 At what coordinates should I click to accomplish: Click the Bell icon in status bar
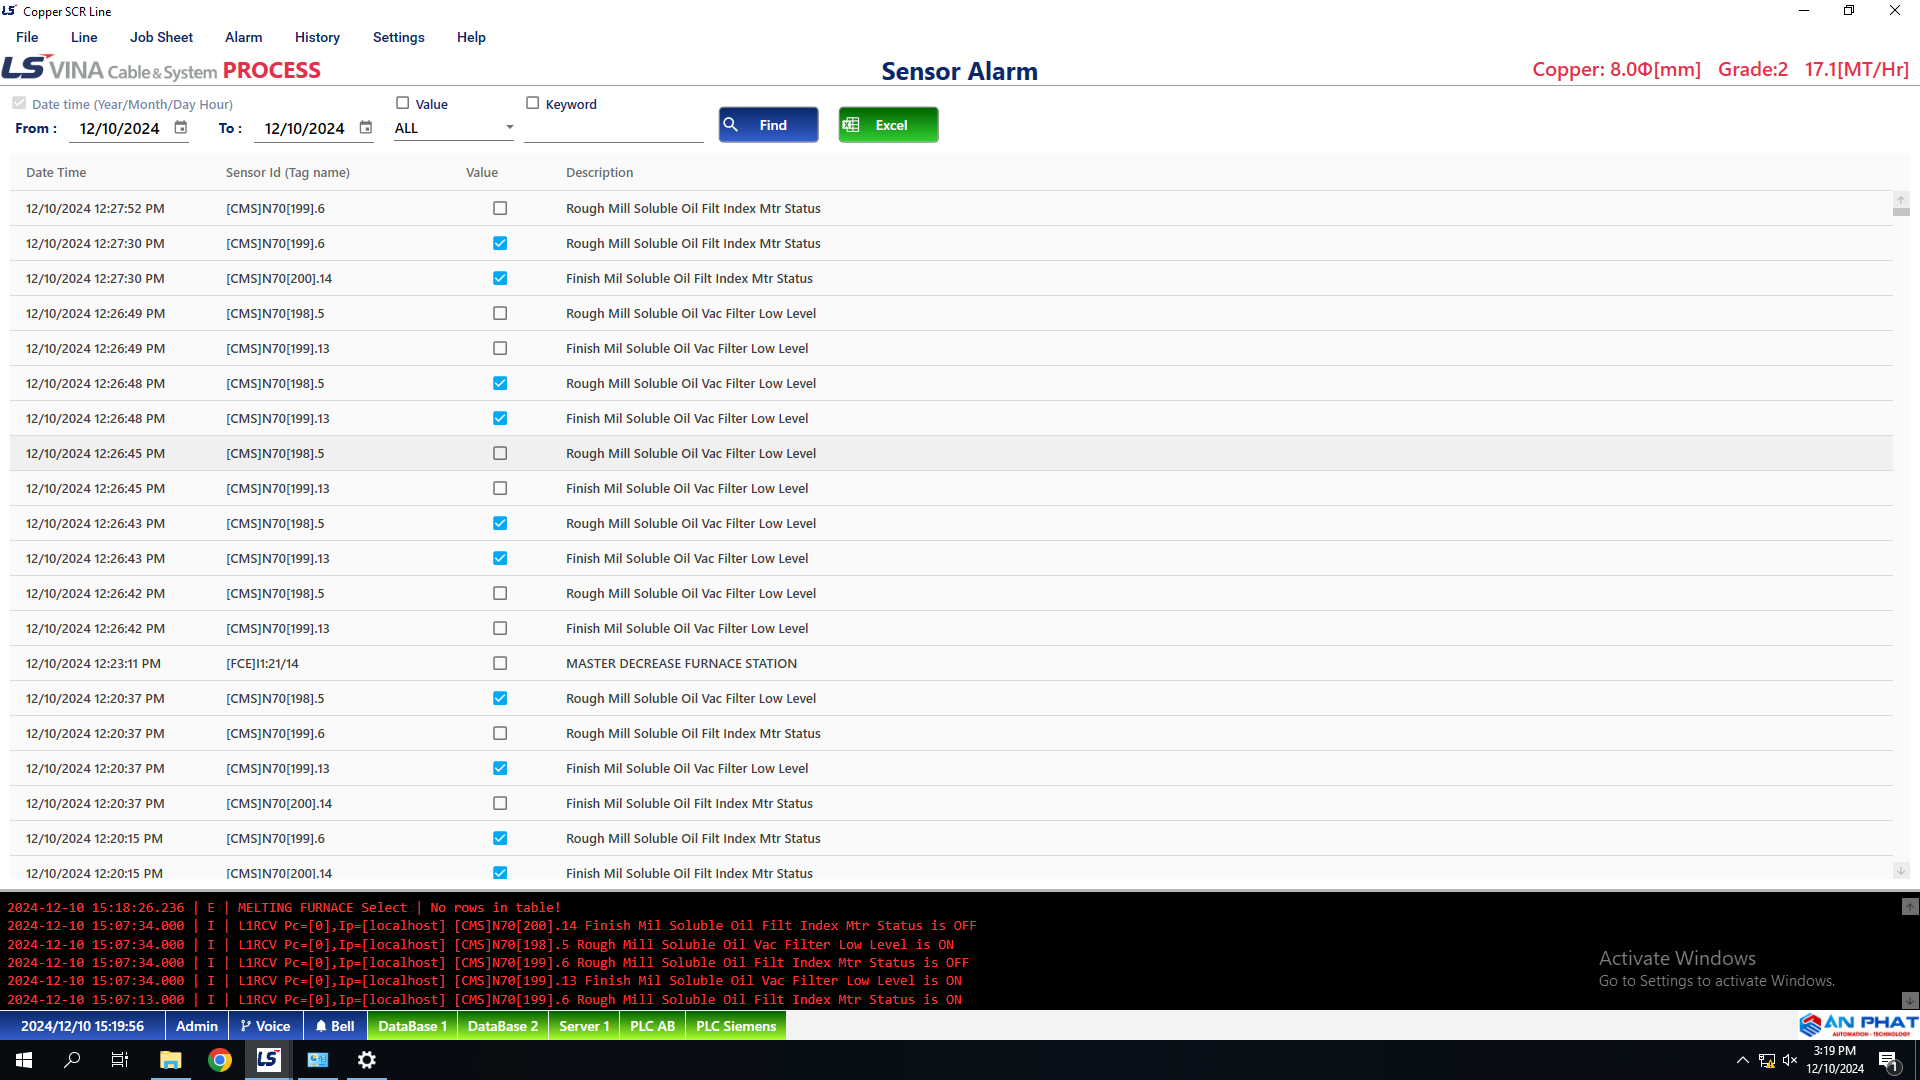pyautogui.click(x=335, y=1026)
